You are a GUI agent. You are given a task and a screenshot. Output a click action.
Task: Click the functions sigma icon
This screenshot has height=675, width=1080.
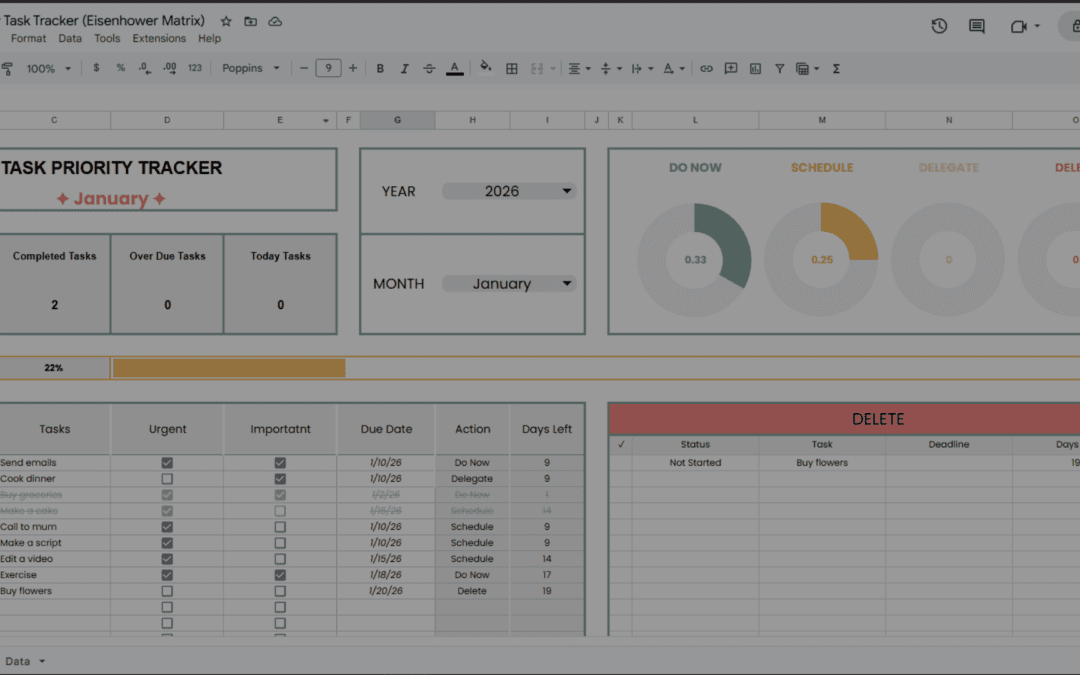point(836,68)
